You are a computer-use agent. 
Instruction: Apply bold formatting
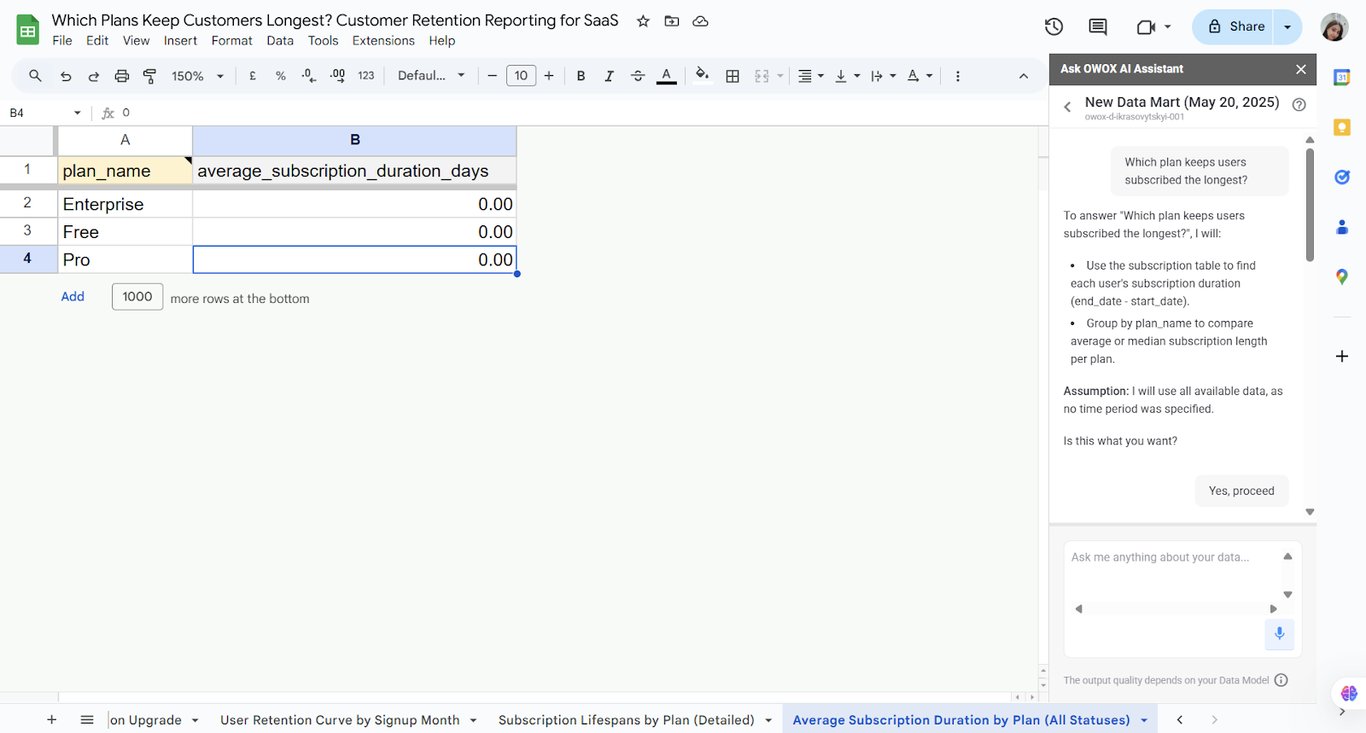[581, 76]
